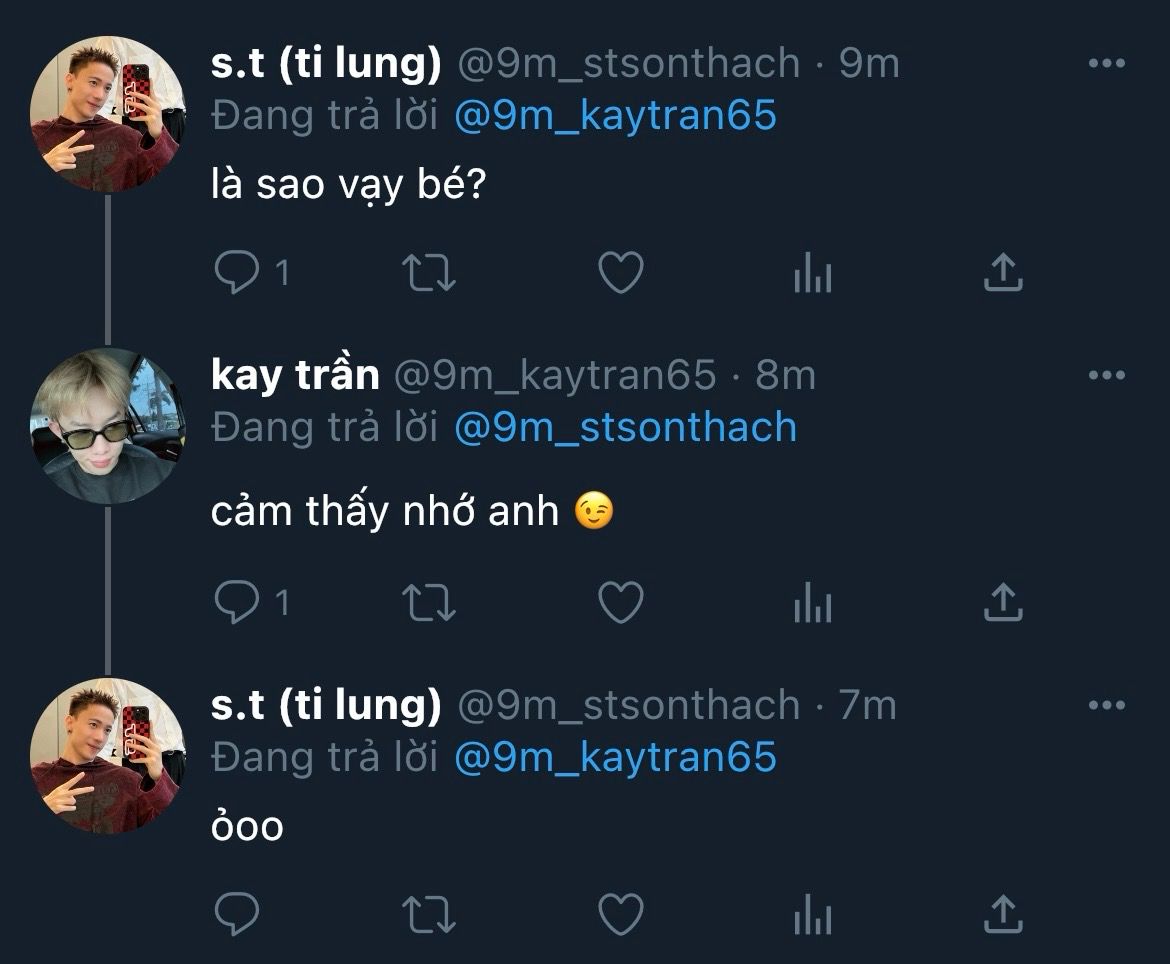Screen dimensions: 1170x964
Task: Like the "là sao vạy bé?" tweet
Action: point(620,272)
